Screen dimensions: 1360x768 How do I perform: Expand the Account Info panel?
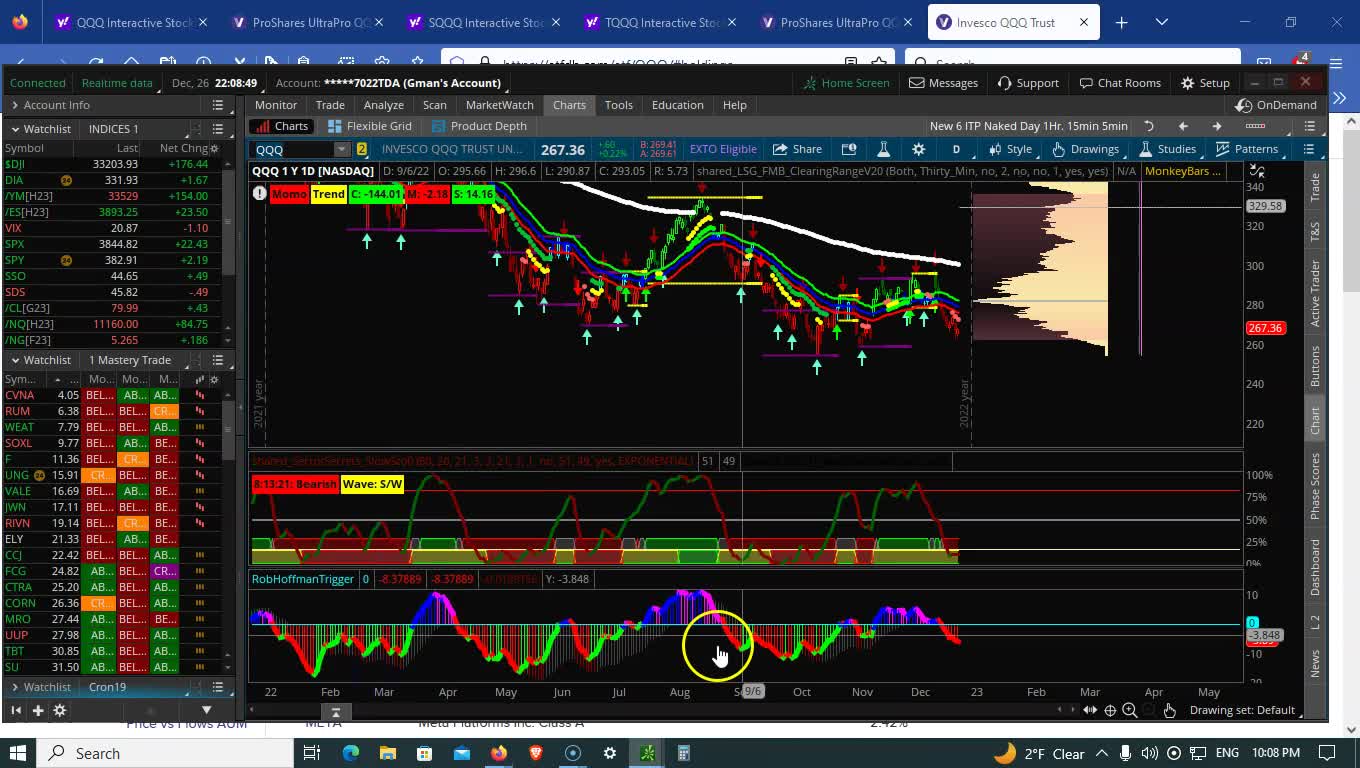[14, 105]
